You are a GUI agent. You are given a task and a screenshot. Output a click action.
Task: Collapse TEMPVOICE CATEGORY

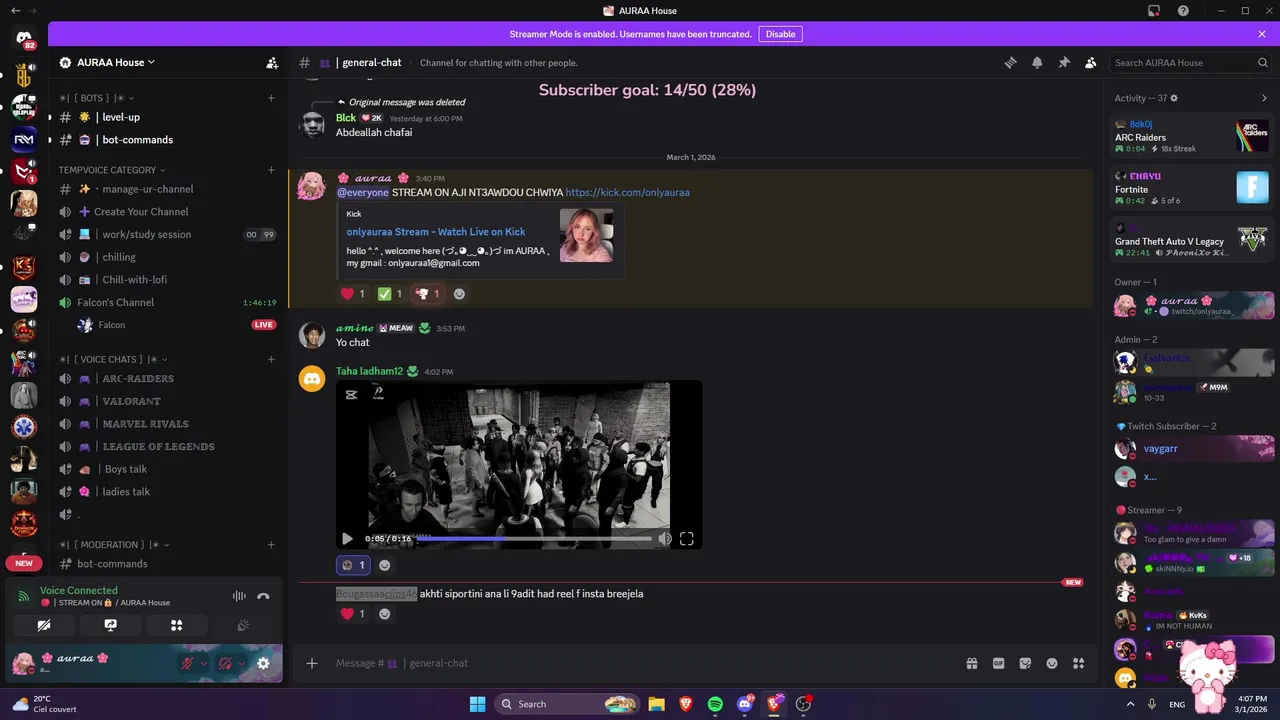pos(112,170)
